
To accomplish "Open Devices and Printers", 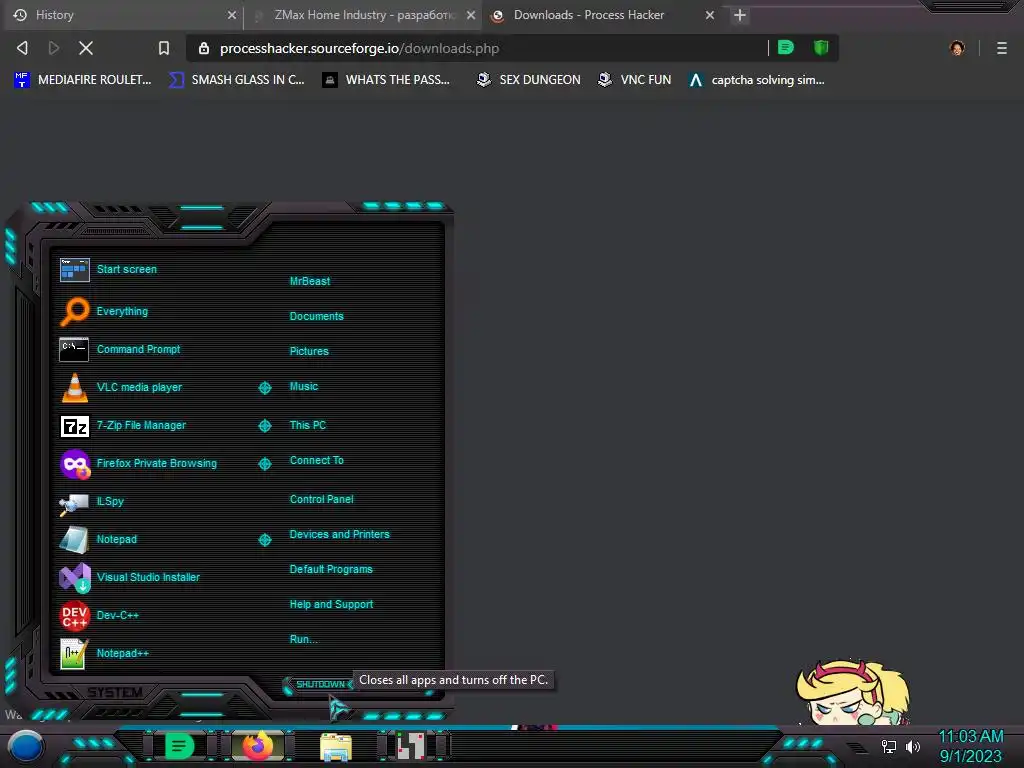I will point(339,534).
